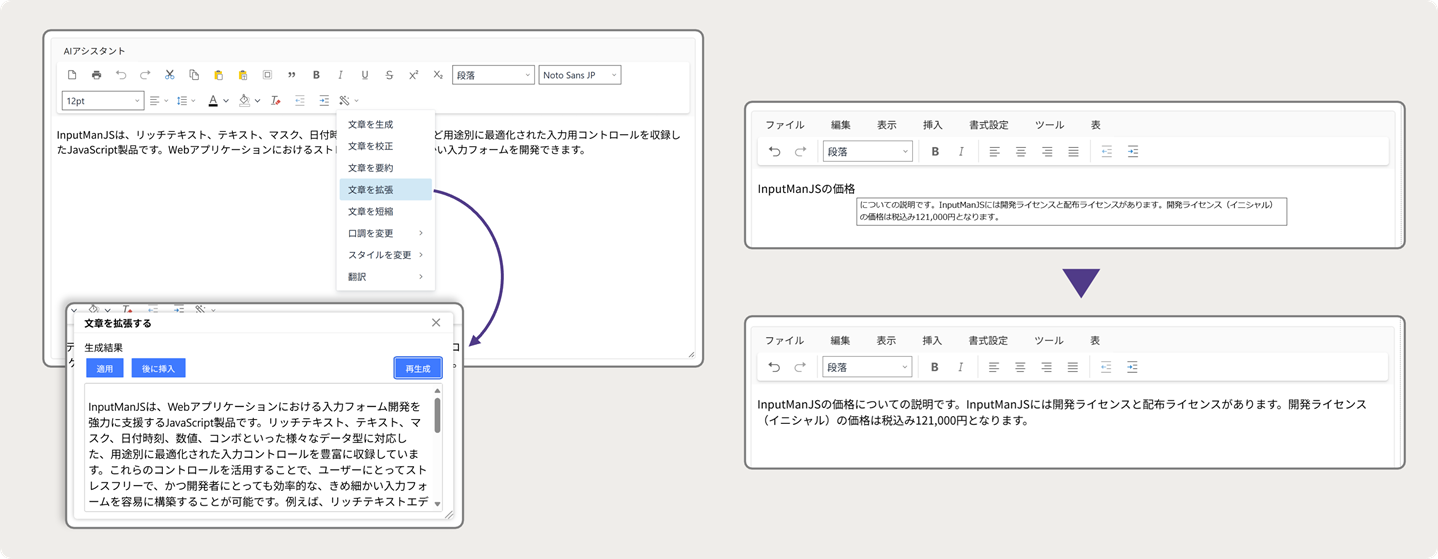
Task: Insert a blockquote with the quote icon
Action: [291, 75]
